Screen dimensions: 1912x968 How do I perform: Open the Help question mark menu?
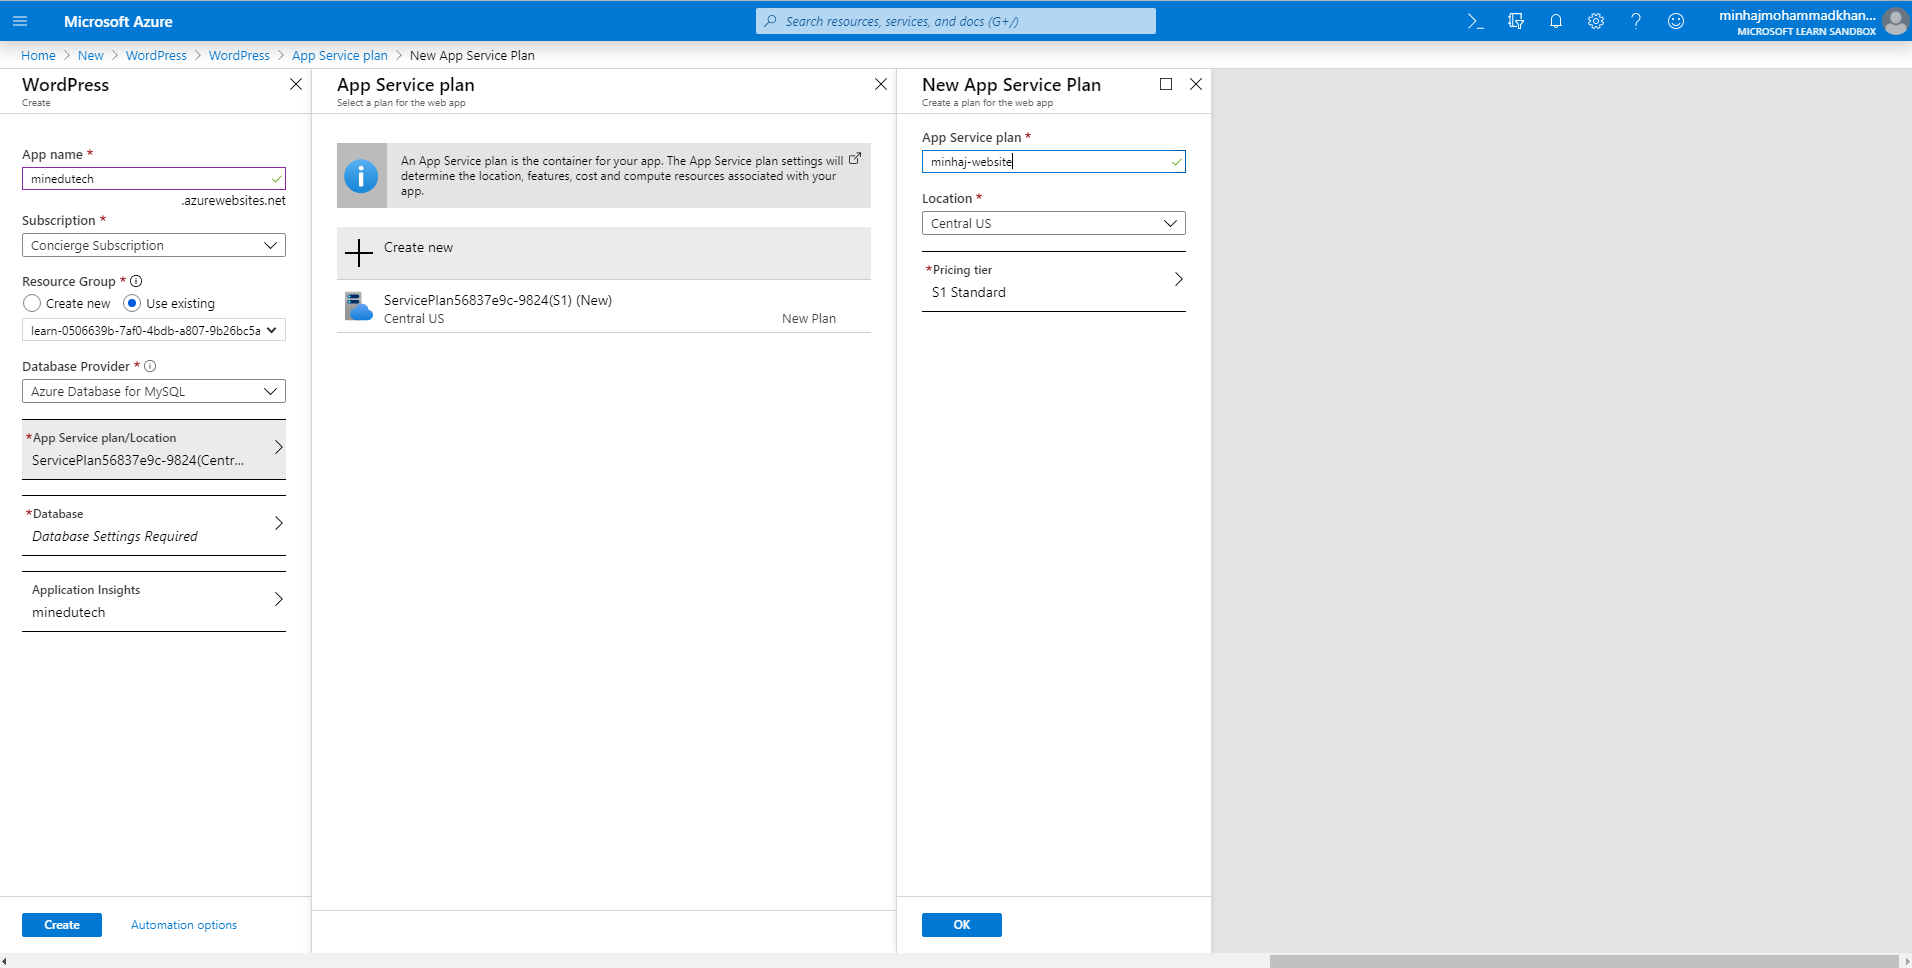(1636, 21)
